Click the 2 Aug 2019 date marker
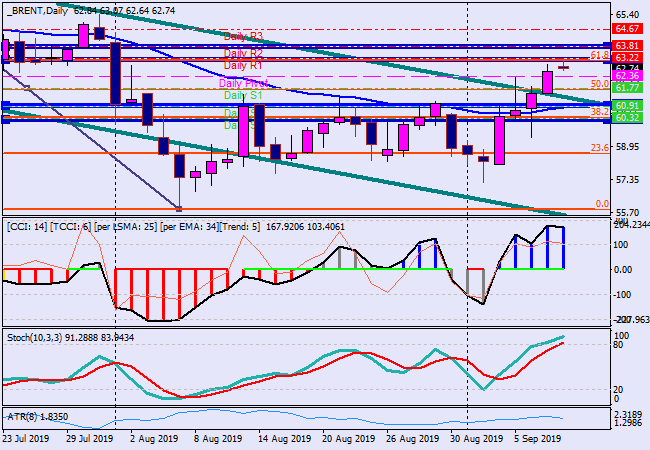The width and height of the screenshot is (650, 450). point(151,438)
